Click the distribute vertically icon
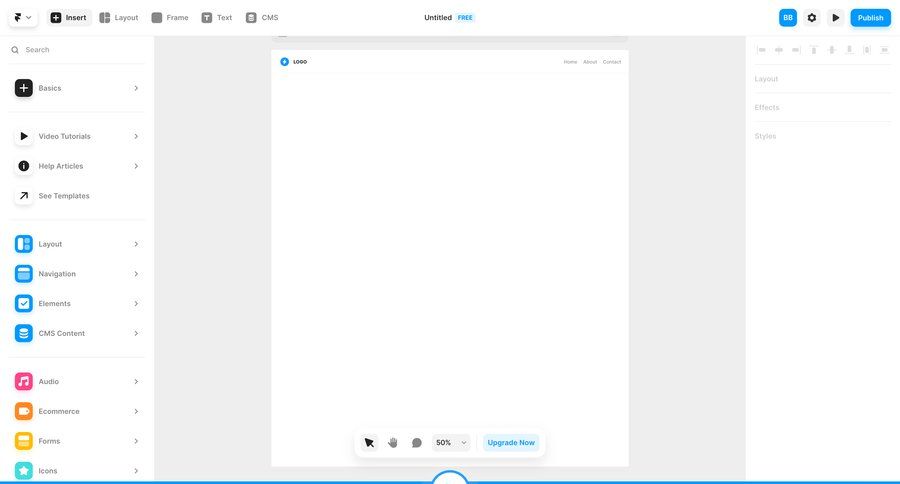Screen dimensions: 900x484 tap(885, 50)
